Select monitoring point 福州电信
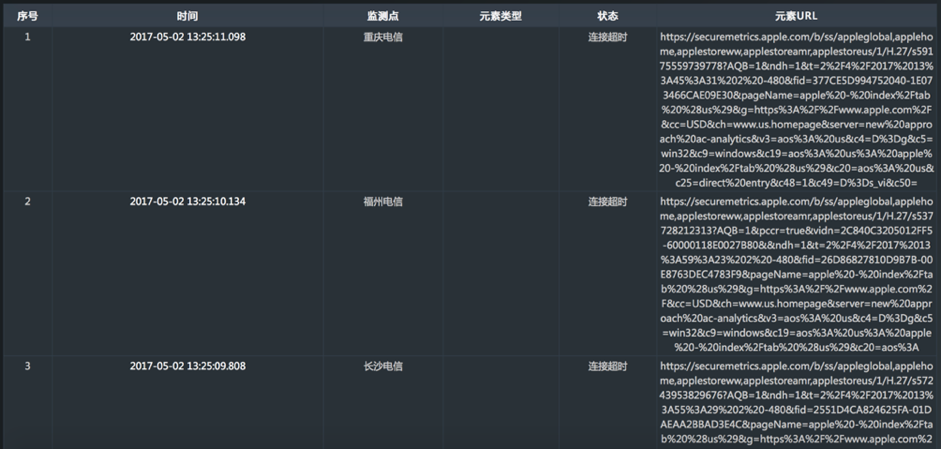 point(383,201)
